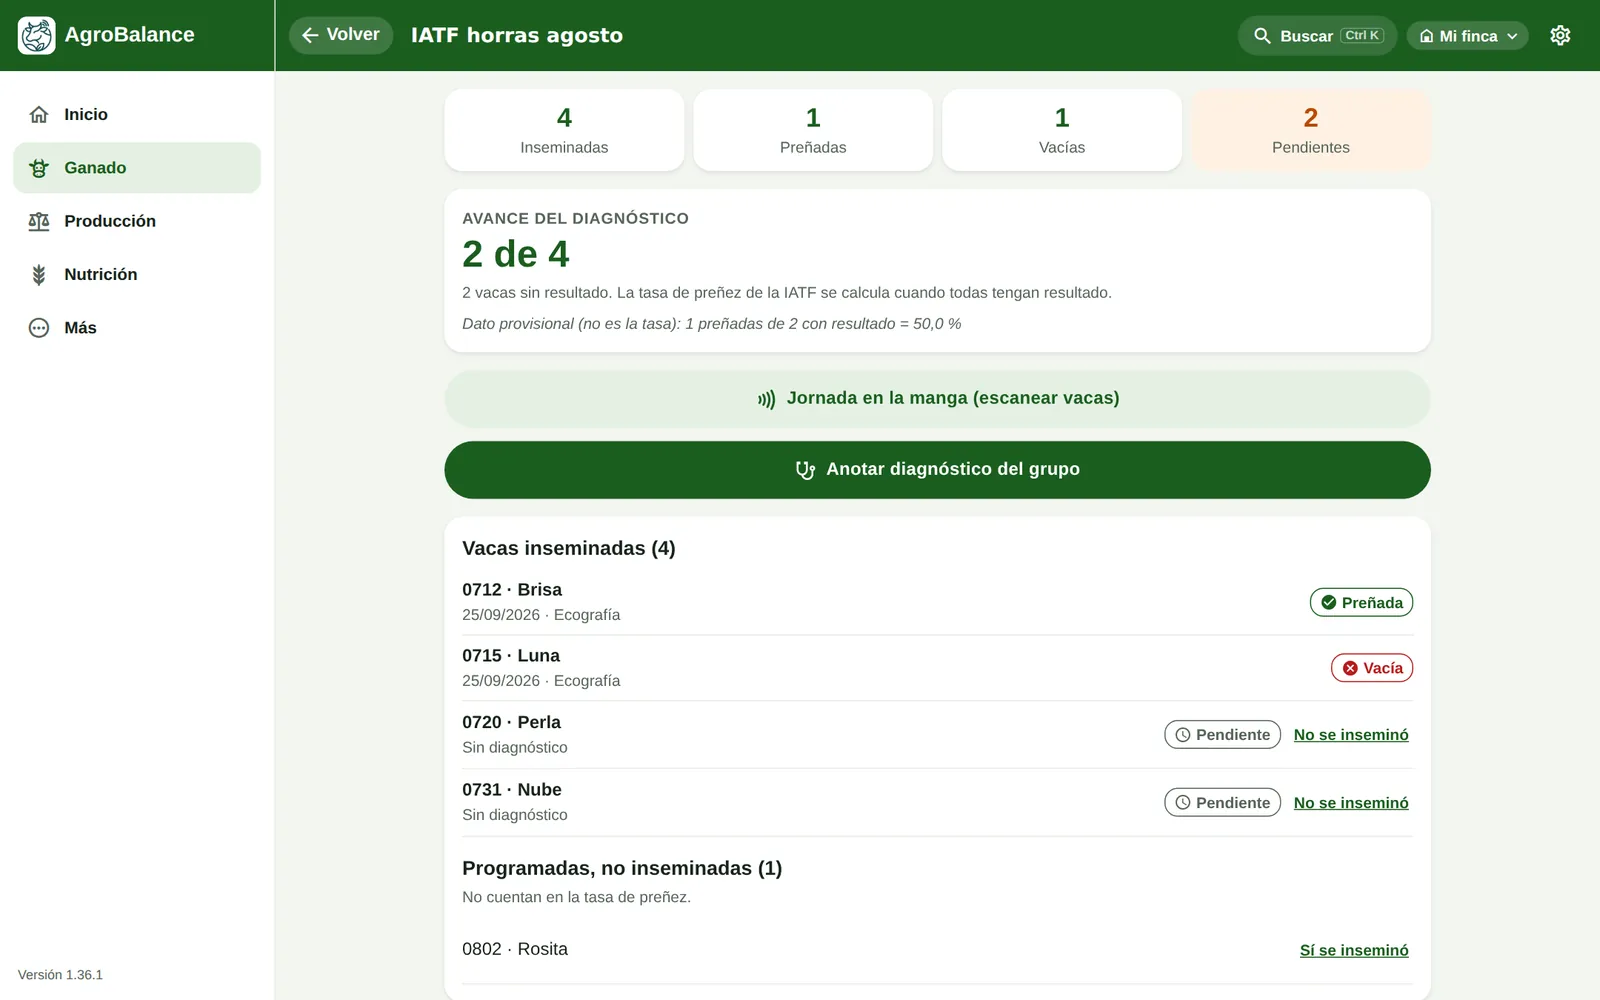Start Jornada en la manga scanning
Viewport: 1600px width, 1000px height.
937,399
